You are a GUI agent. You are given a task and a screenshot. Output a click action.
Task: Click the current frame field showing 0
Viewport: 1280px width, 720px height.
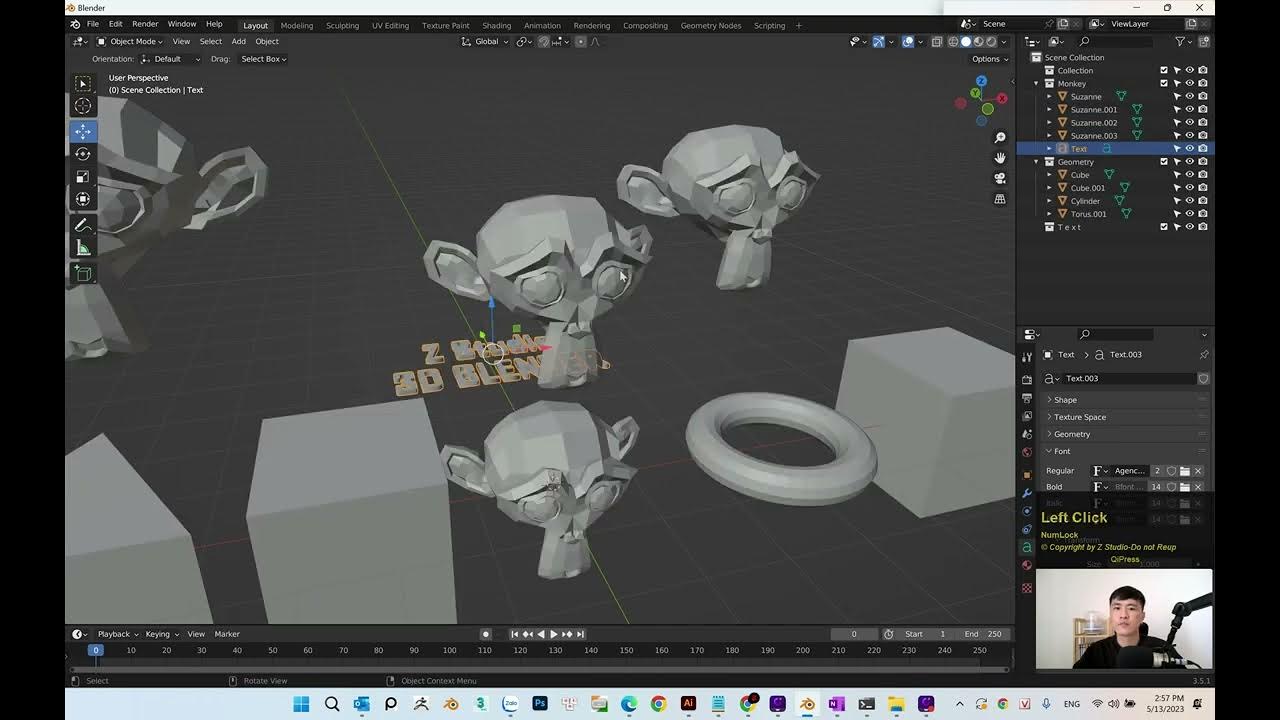854,634
